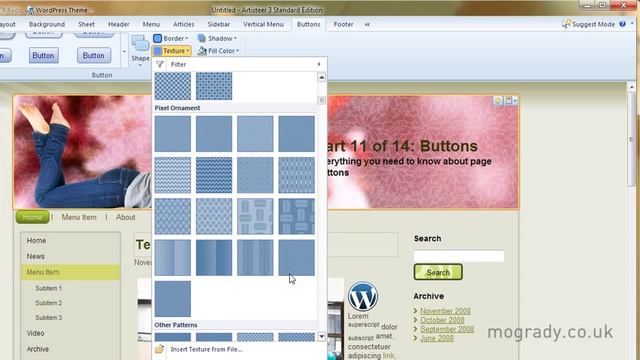640x360 pixels.
Task: Select the light zigzag texture
Action: coord(173,175)
